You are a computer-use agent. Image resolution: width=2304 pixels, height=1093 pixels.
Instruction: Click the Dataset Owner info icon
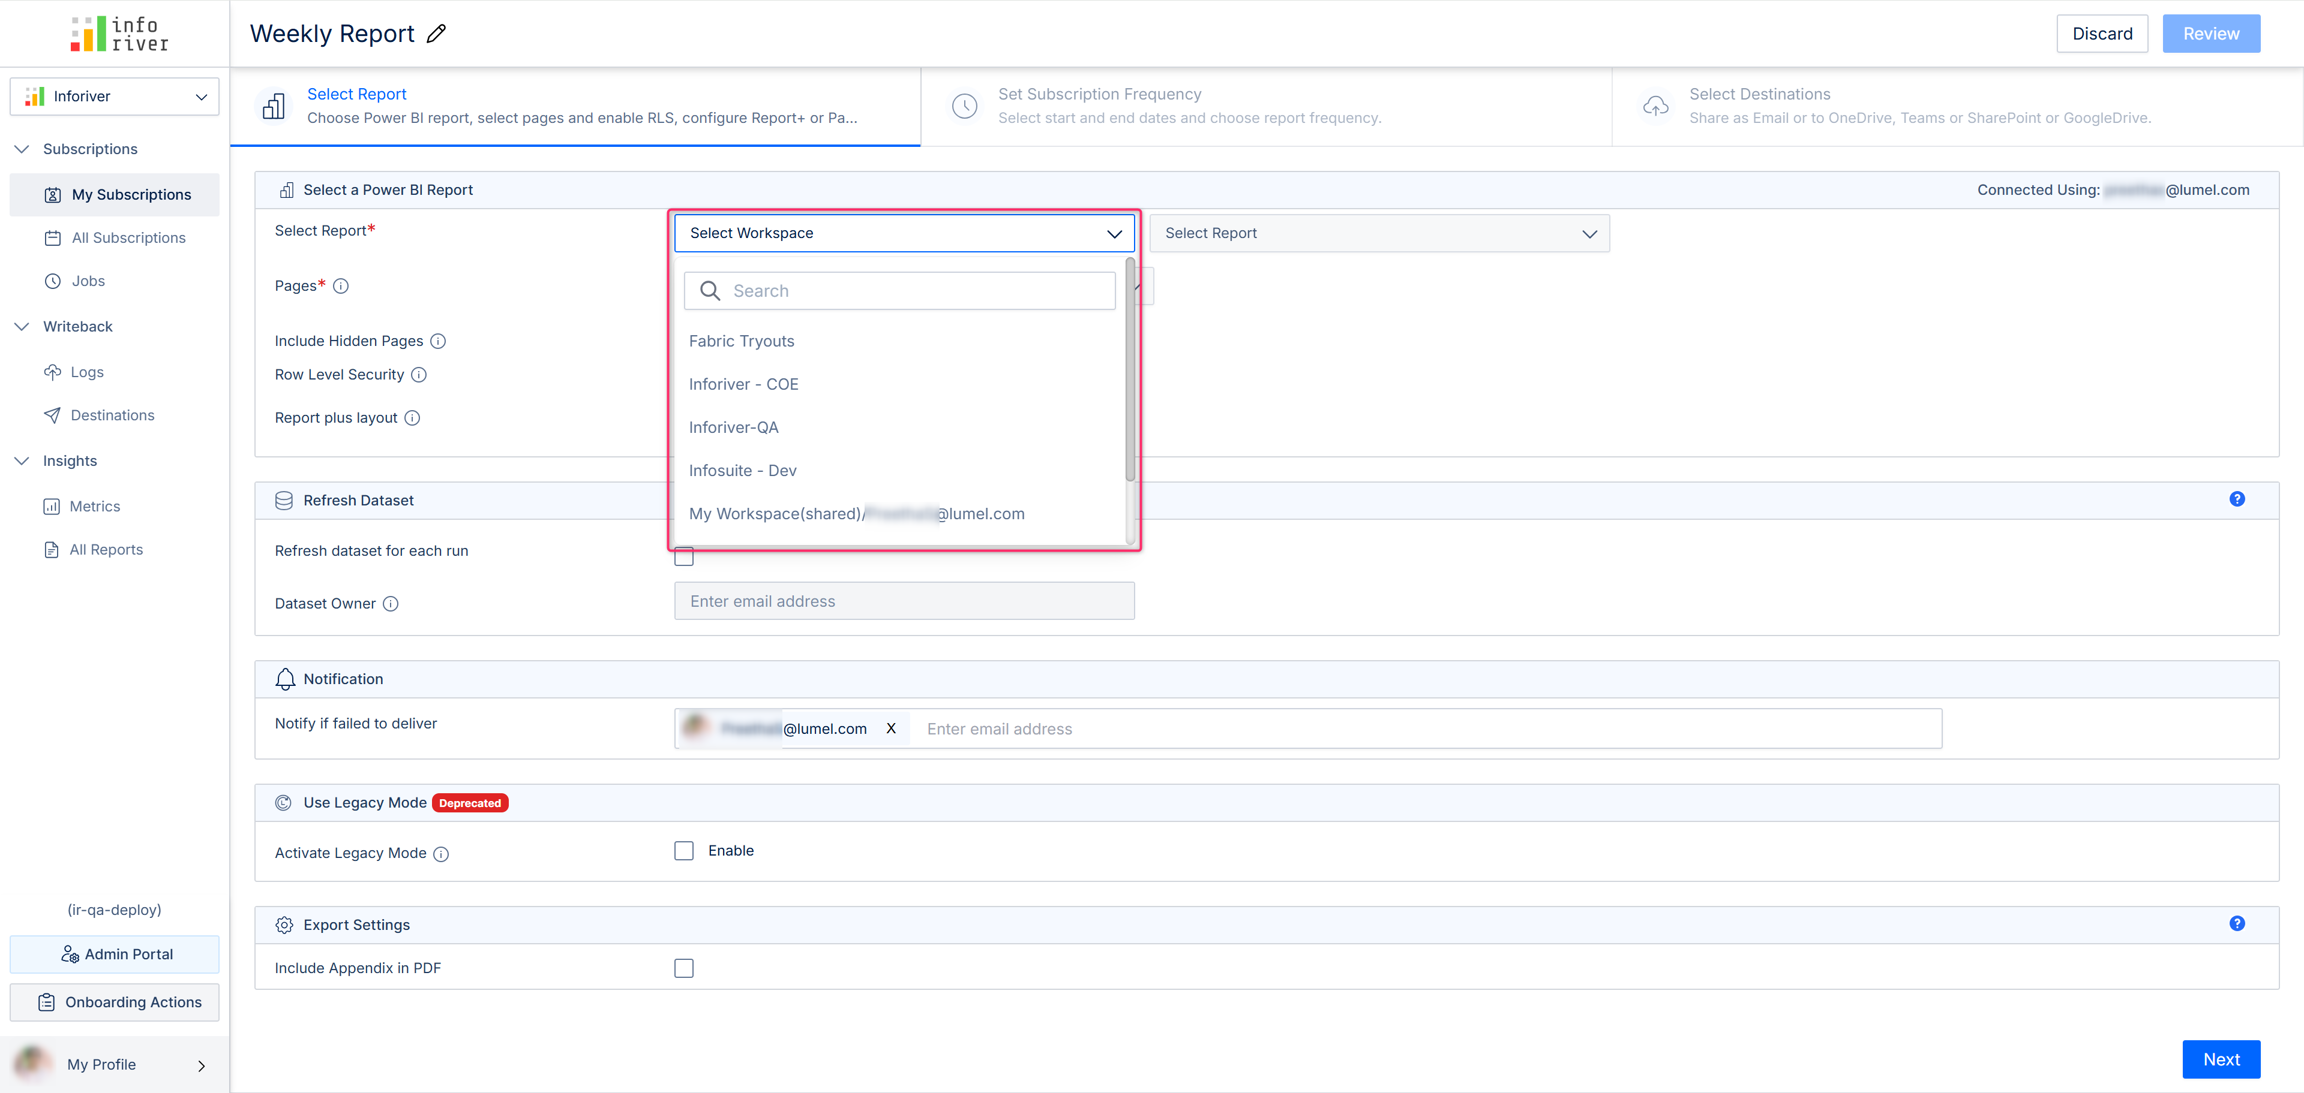coord(391,604)
